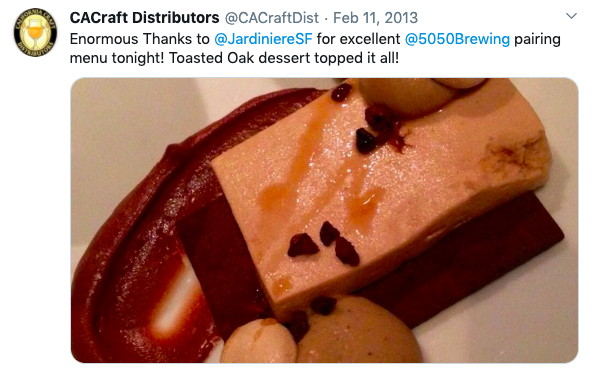This screenshot has width=593, height=373.
Task: Click the three dried berries on parfait
Action: pyautogui.click(x=323, y=244)
